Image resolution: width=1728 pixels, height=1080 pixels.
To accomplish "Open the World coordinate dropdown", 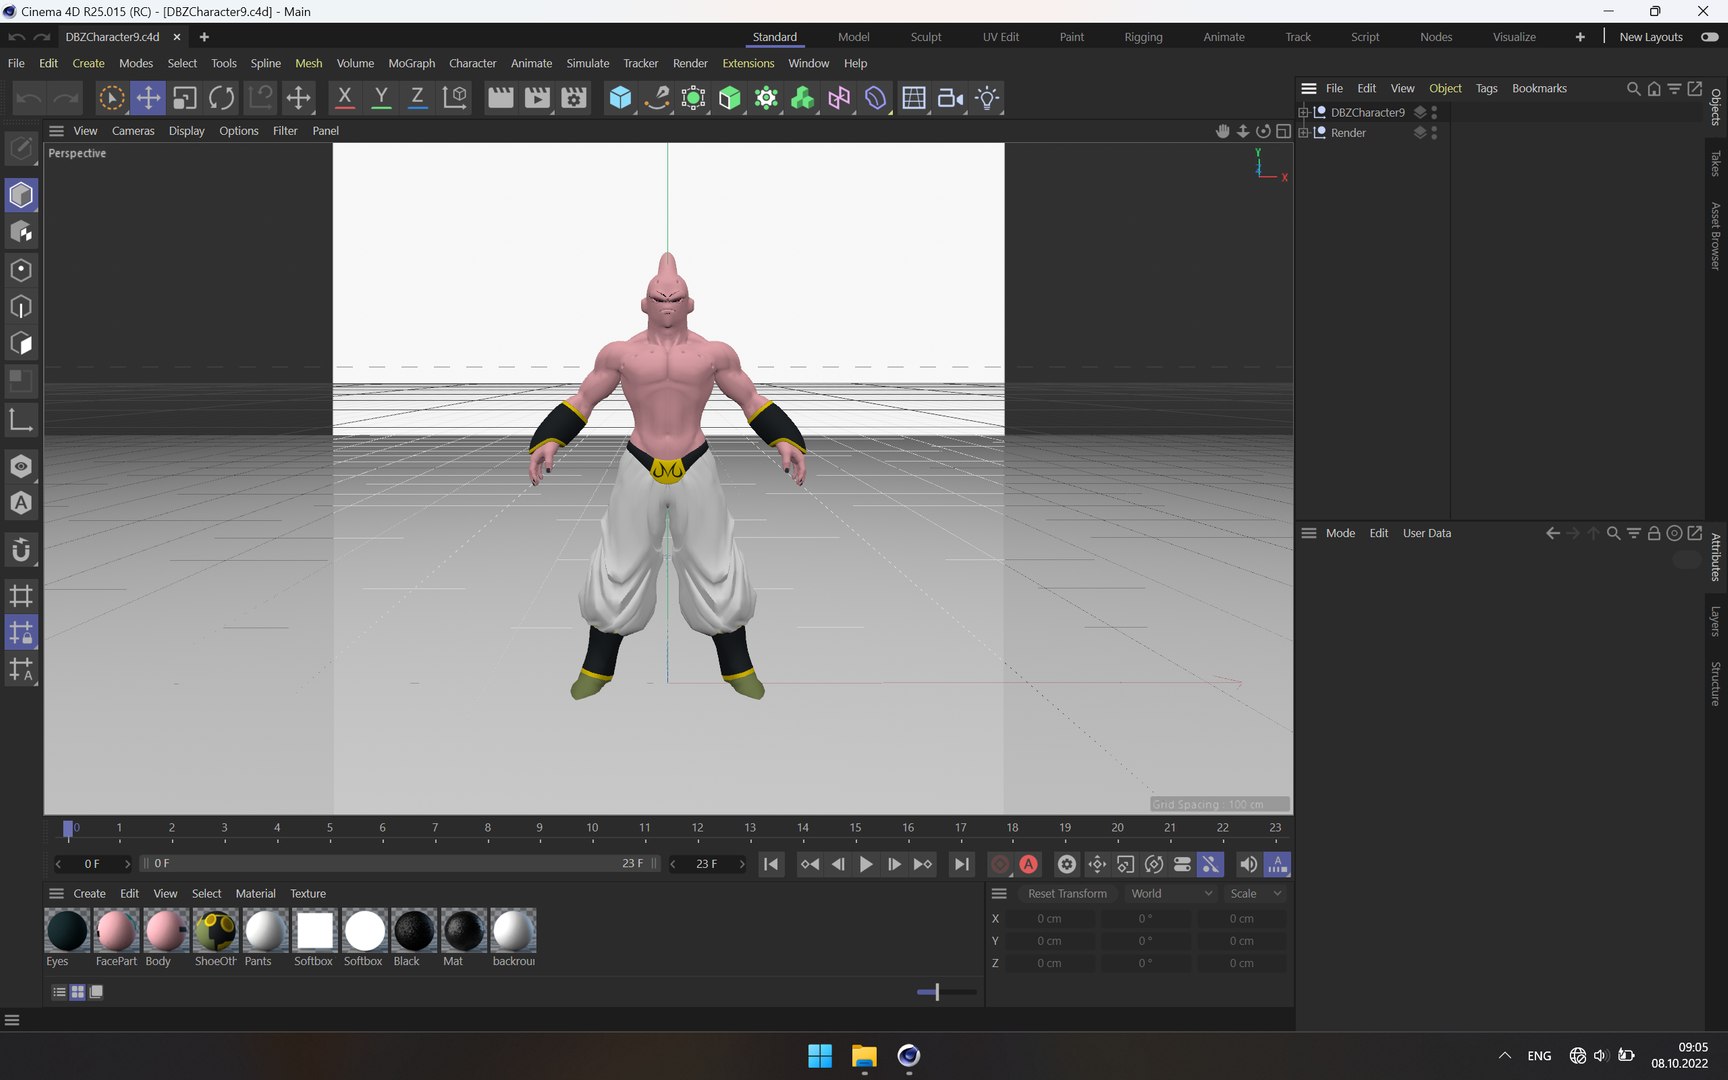I will coord(1171,894).
